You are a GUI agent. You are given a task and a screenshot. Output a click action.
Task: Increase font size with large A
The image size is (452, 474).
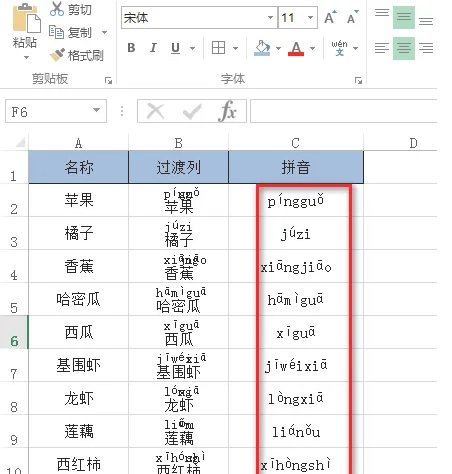[x=330, y=17]
